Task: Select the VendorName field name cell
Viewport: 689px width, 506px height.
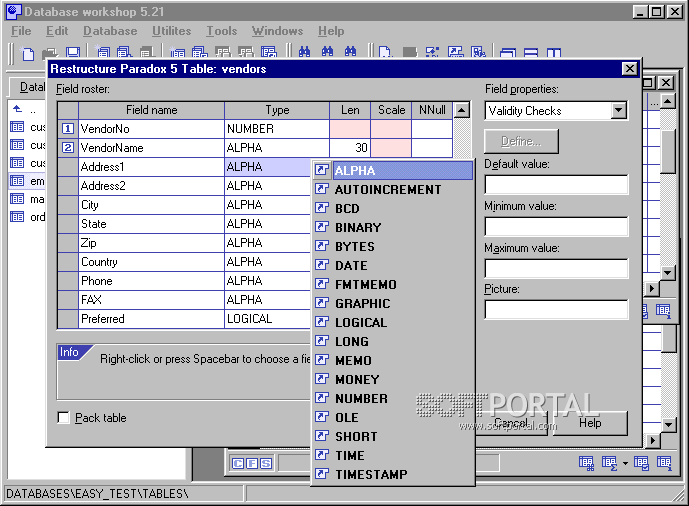Action: coord(152,148)
